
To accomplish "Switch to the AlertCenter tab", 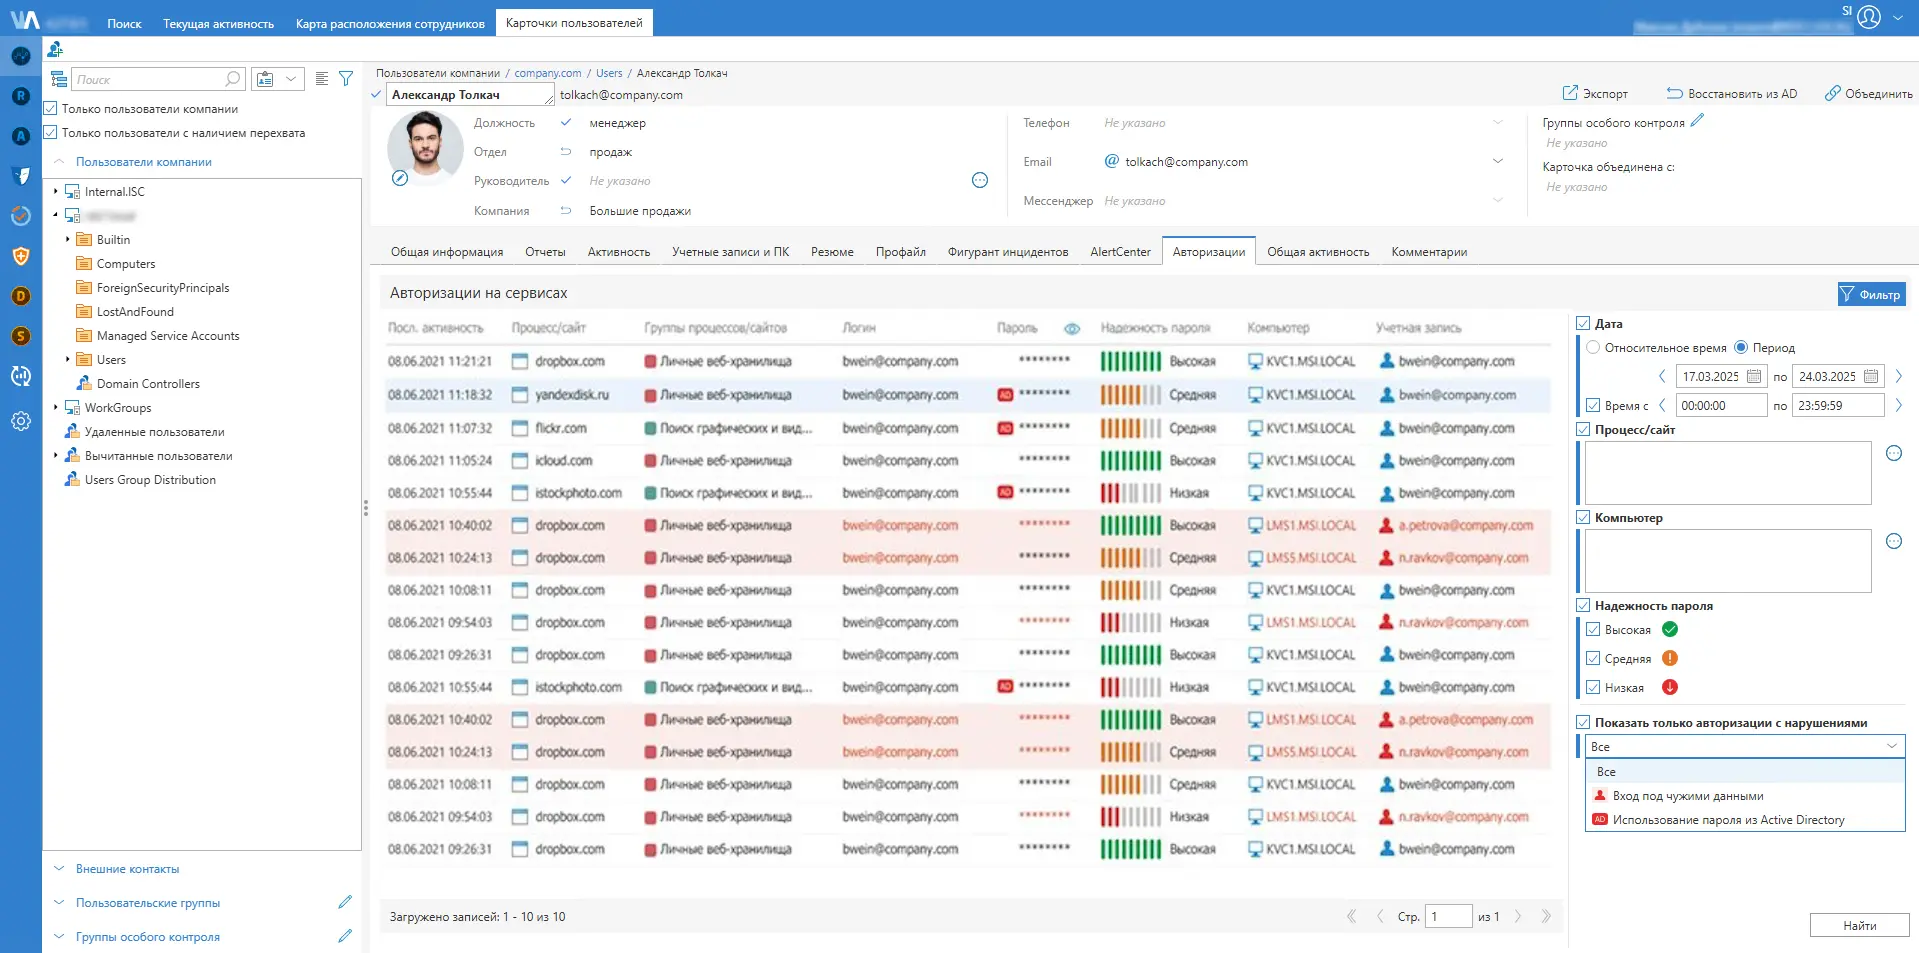I will click(x=1120, y=252).
